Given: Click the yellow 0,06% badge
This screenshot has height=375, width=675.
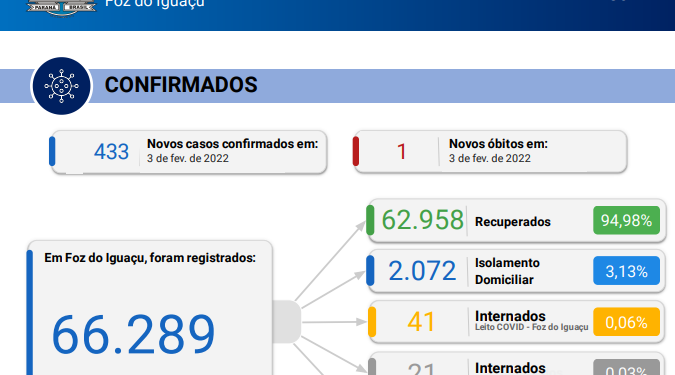Looking at the screenshot, I should 626,322.
